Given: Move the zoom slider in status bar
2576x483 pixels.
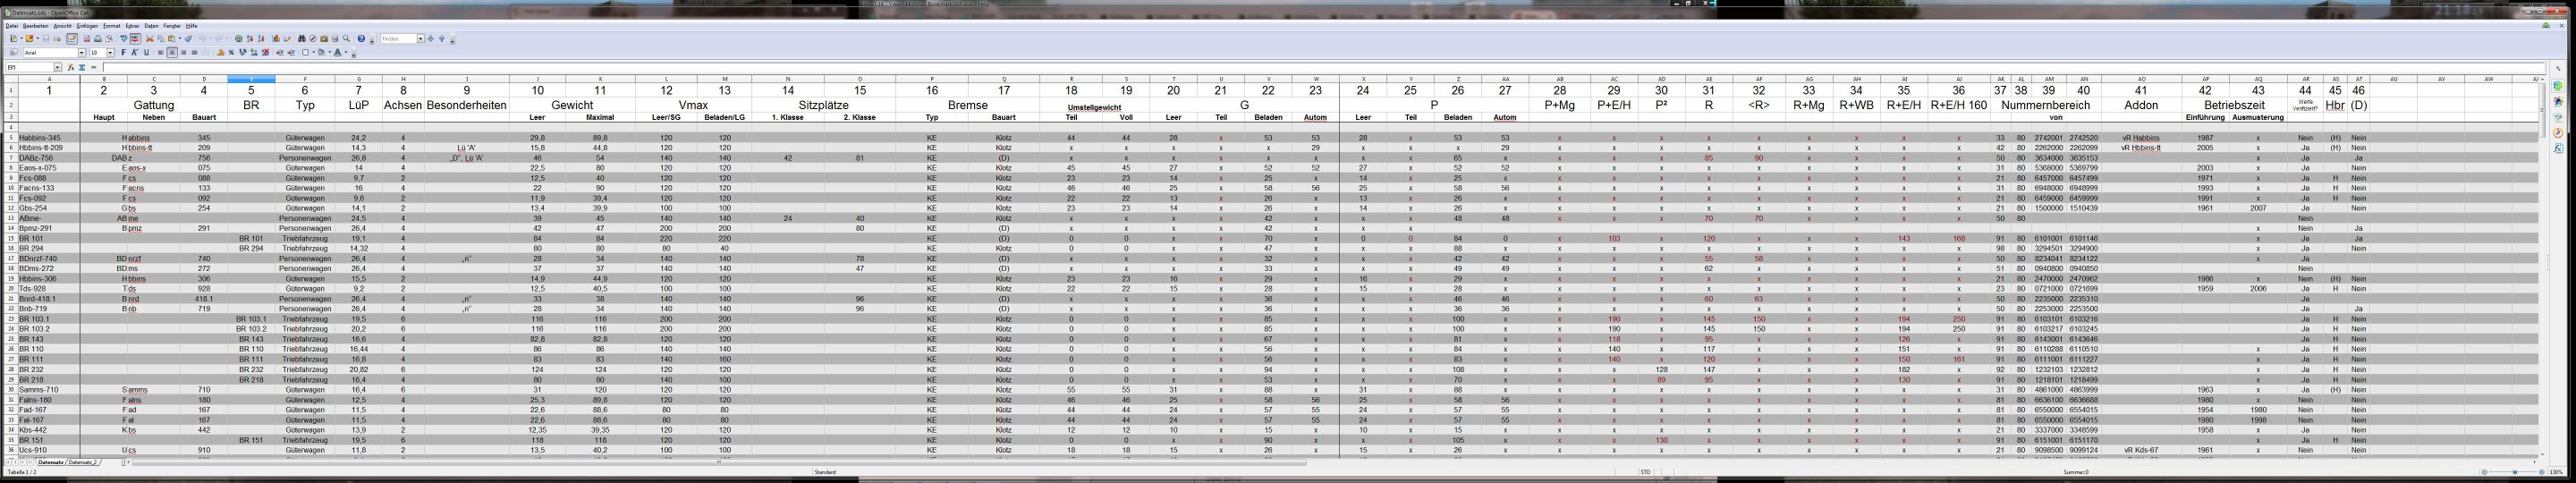Looking at the screenshot, I should pyautogui.click(x=2515, y=472).
